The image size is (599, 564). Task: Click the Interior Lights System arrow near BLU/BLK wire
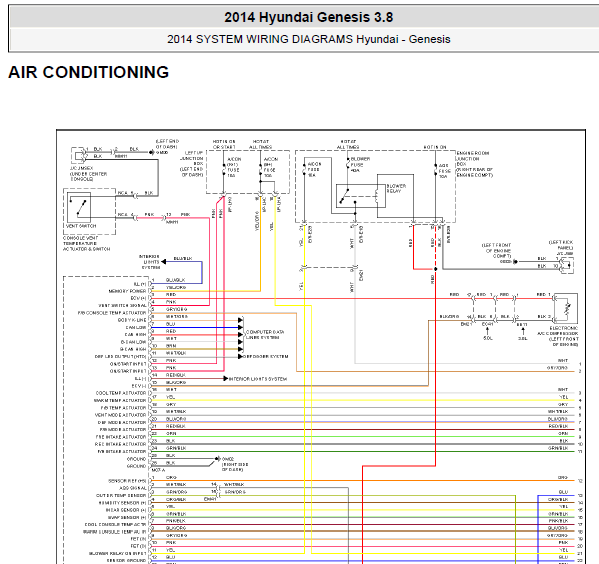[x=152, y=262]
